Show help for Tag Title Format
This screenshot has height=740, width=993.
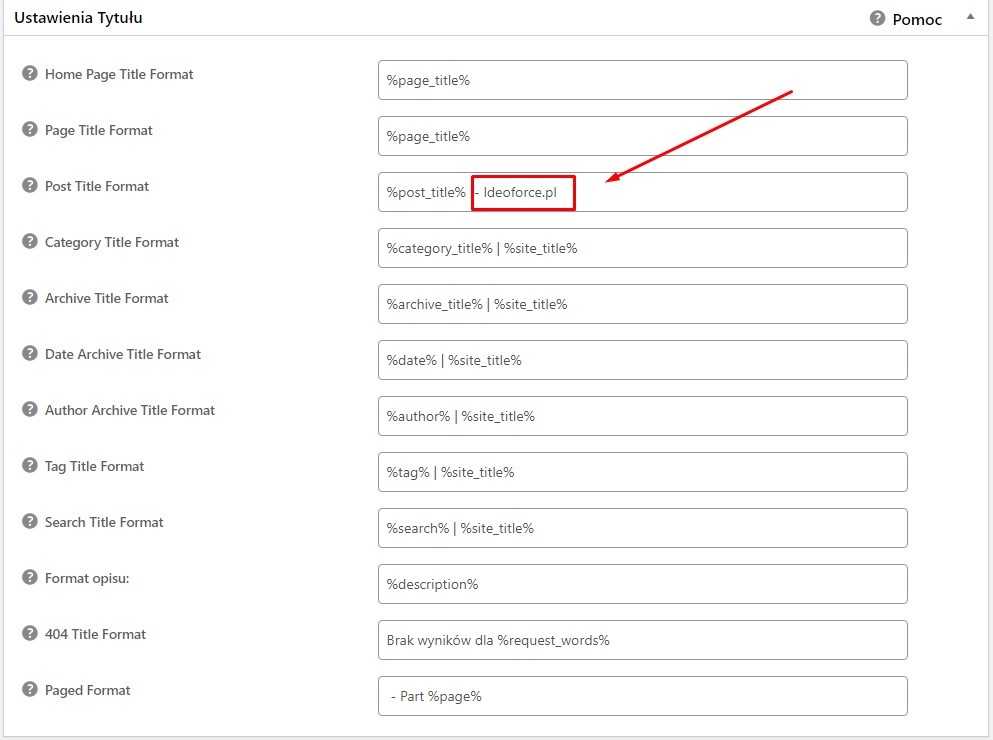coord(30,466)
